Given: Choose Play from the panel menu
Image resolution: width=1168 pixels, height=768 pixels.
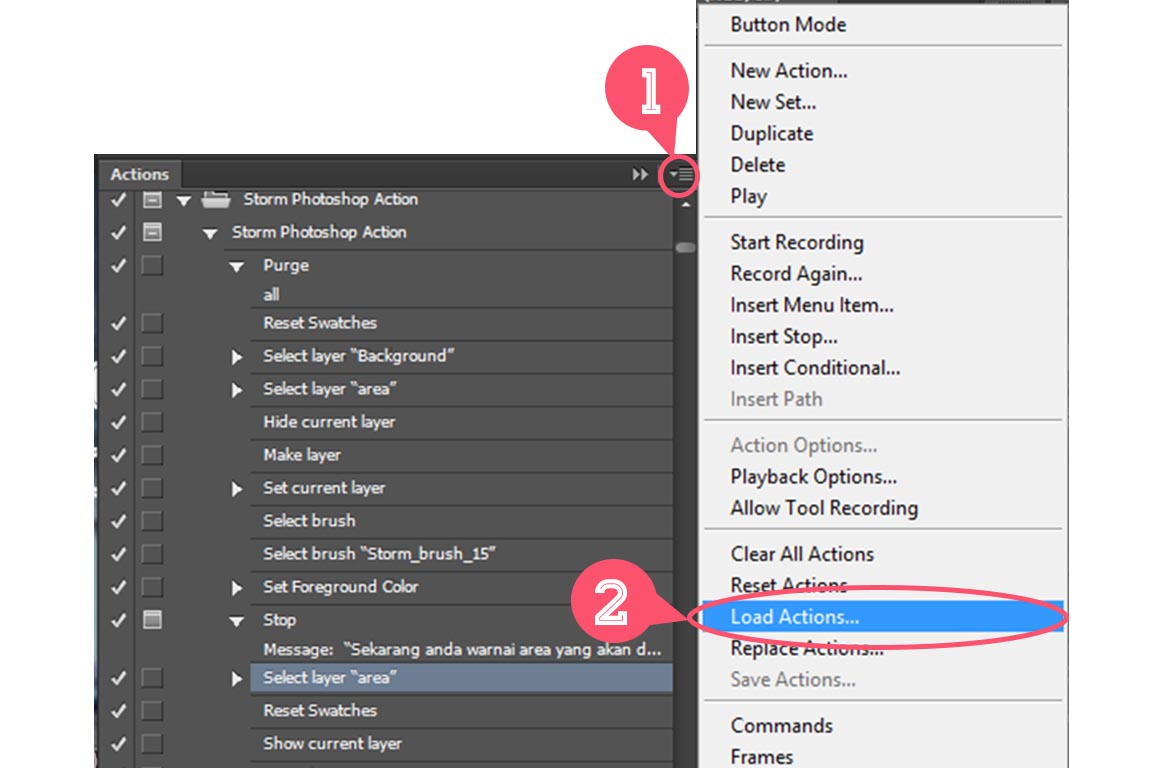Looking at the screenshot, I should pyautogui.click(x=749, y=197).
